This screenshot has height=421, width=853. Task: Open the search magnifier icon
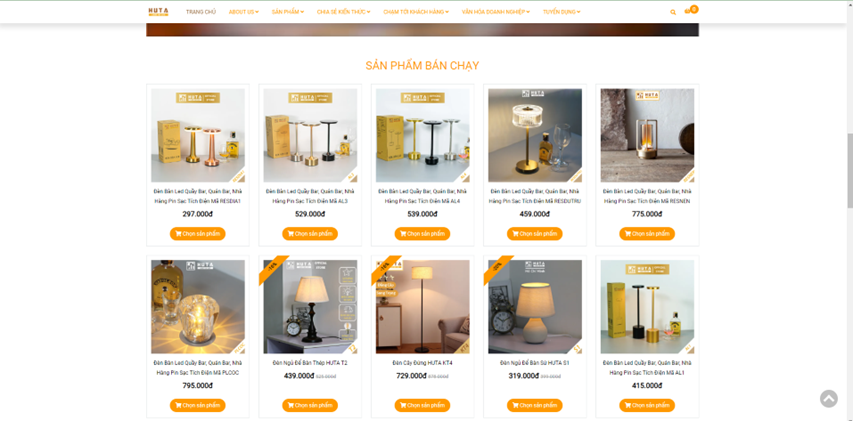coord(673,12)
